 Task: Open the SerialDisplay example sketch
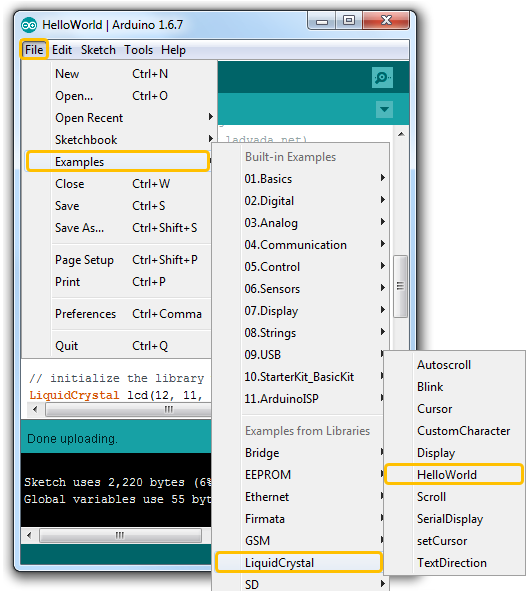[x=455, y=518]
